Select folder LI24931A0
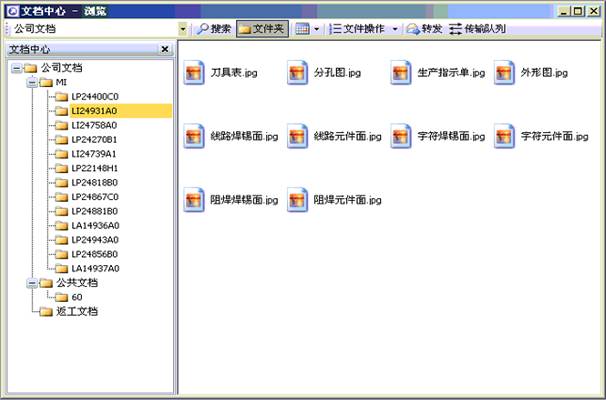 point(94,111)
